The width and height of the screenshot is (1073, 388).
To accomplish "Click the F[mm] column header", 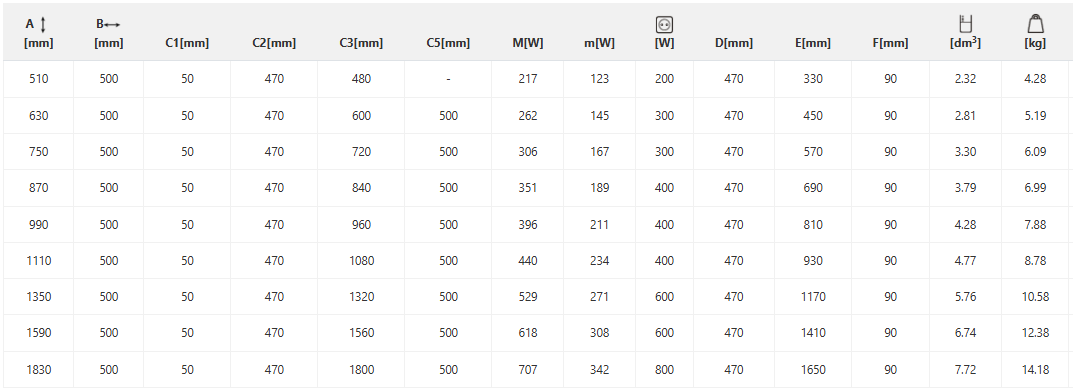I will [890, 43].
